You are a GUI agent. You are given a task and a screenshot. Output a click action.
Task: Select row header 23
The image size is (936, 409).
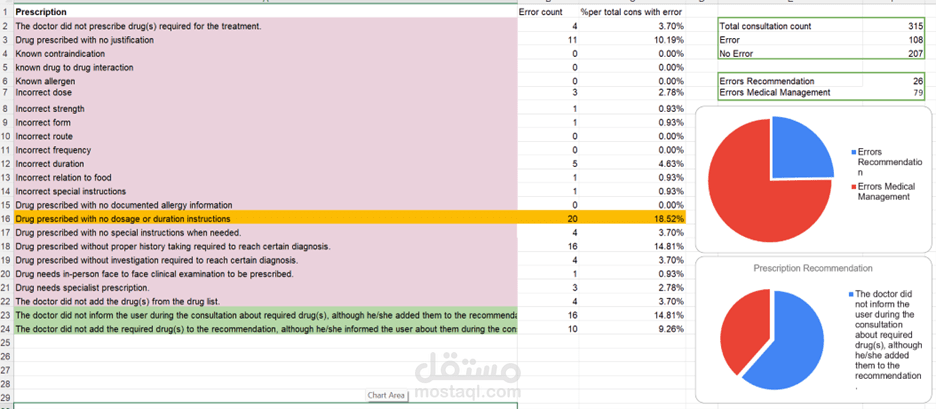(6, 315)
